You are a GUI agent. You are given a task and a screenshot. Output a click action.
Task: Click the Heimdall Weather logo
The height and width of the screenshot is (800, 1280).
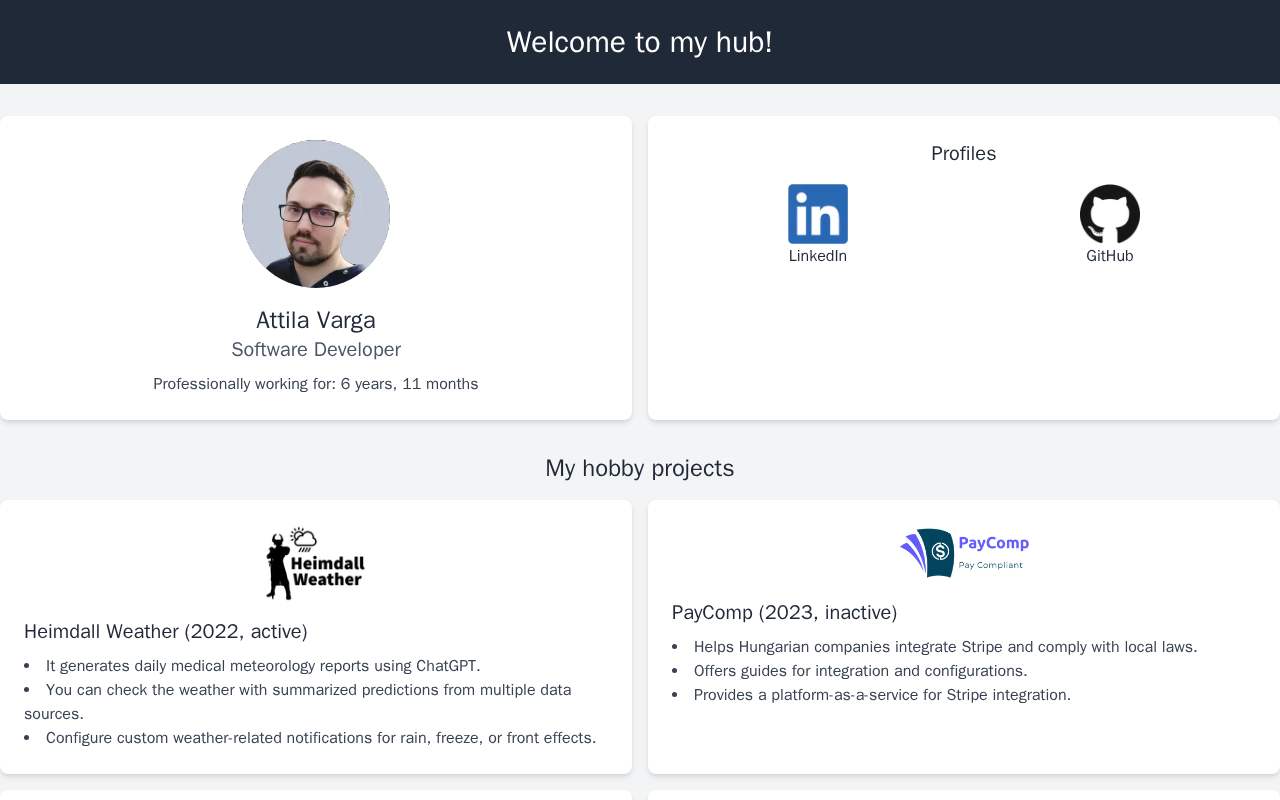pos(316,563)
